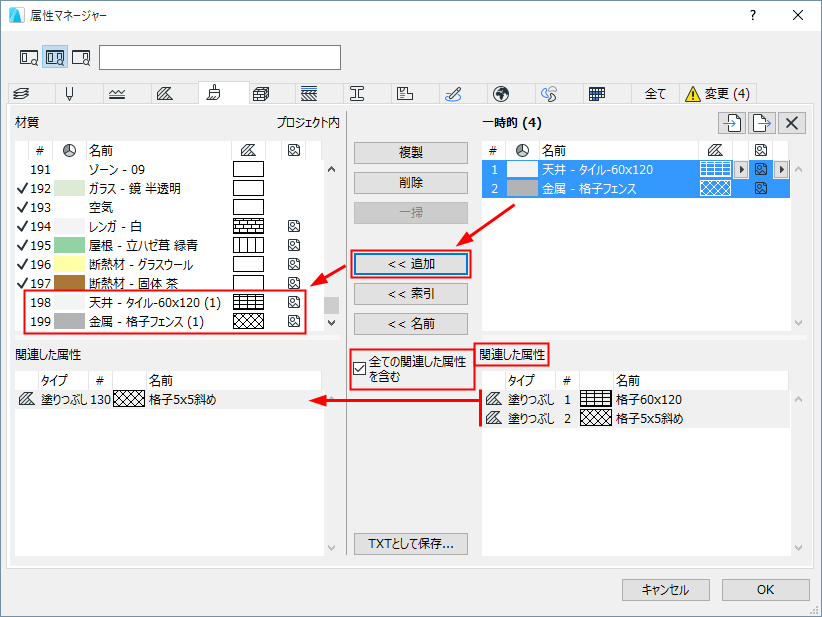The width and height of the screenshot is (822, 617).
Task: Open help with the question mark
Action: [x=753, y=15]
